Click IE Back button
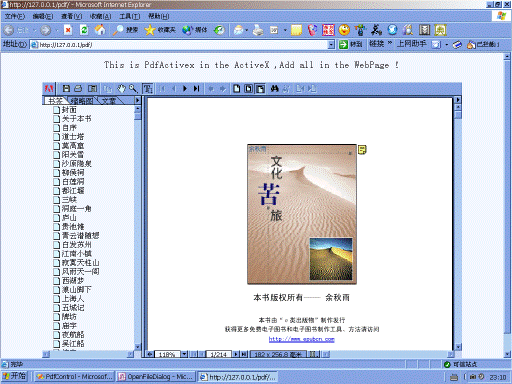The width and height of the screenshot is (512, 384). [x=9, y=30]
